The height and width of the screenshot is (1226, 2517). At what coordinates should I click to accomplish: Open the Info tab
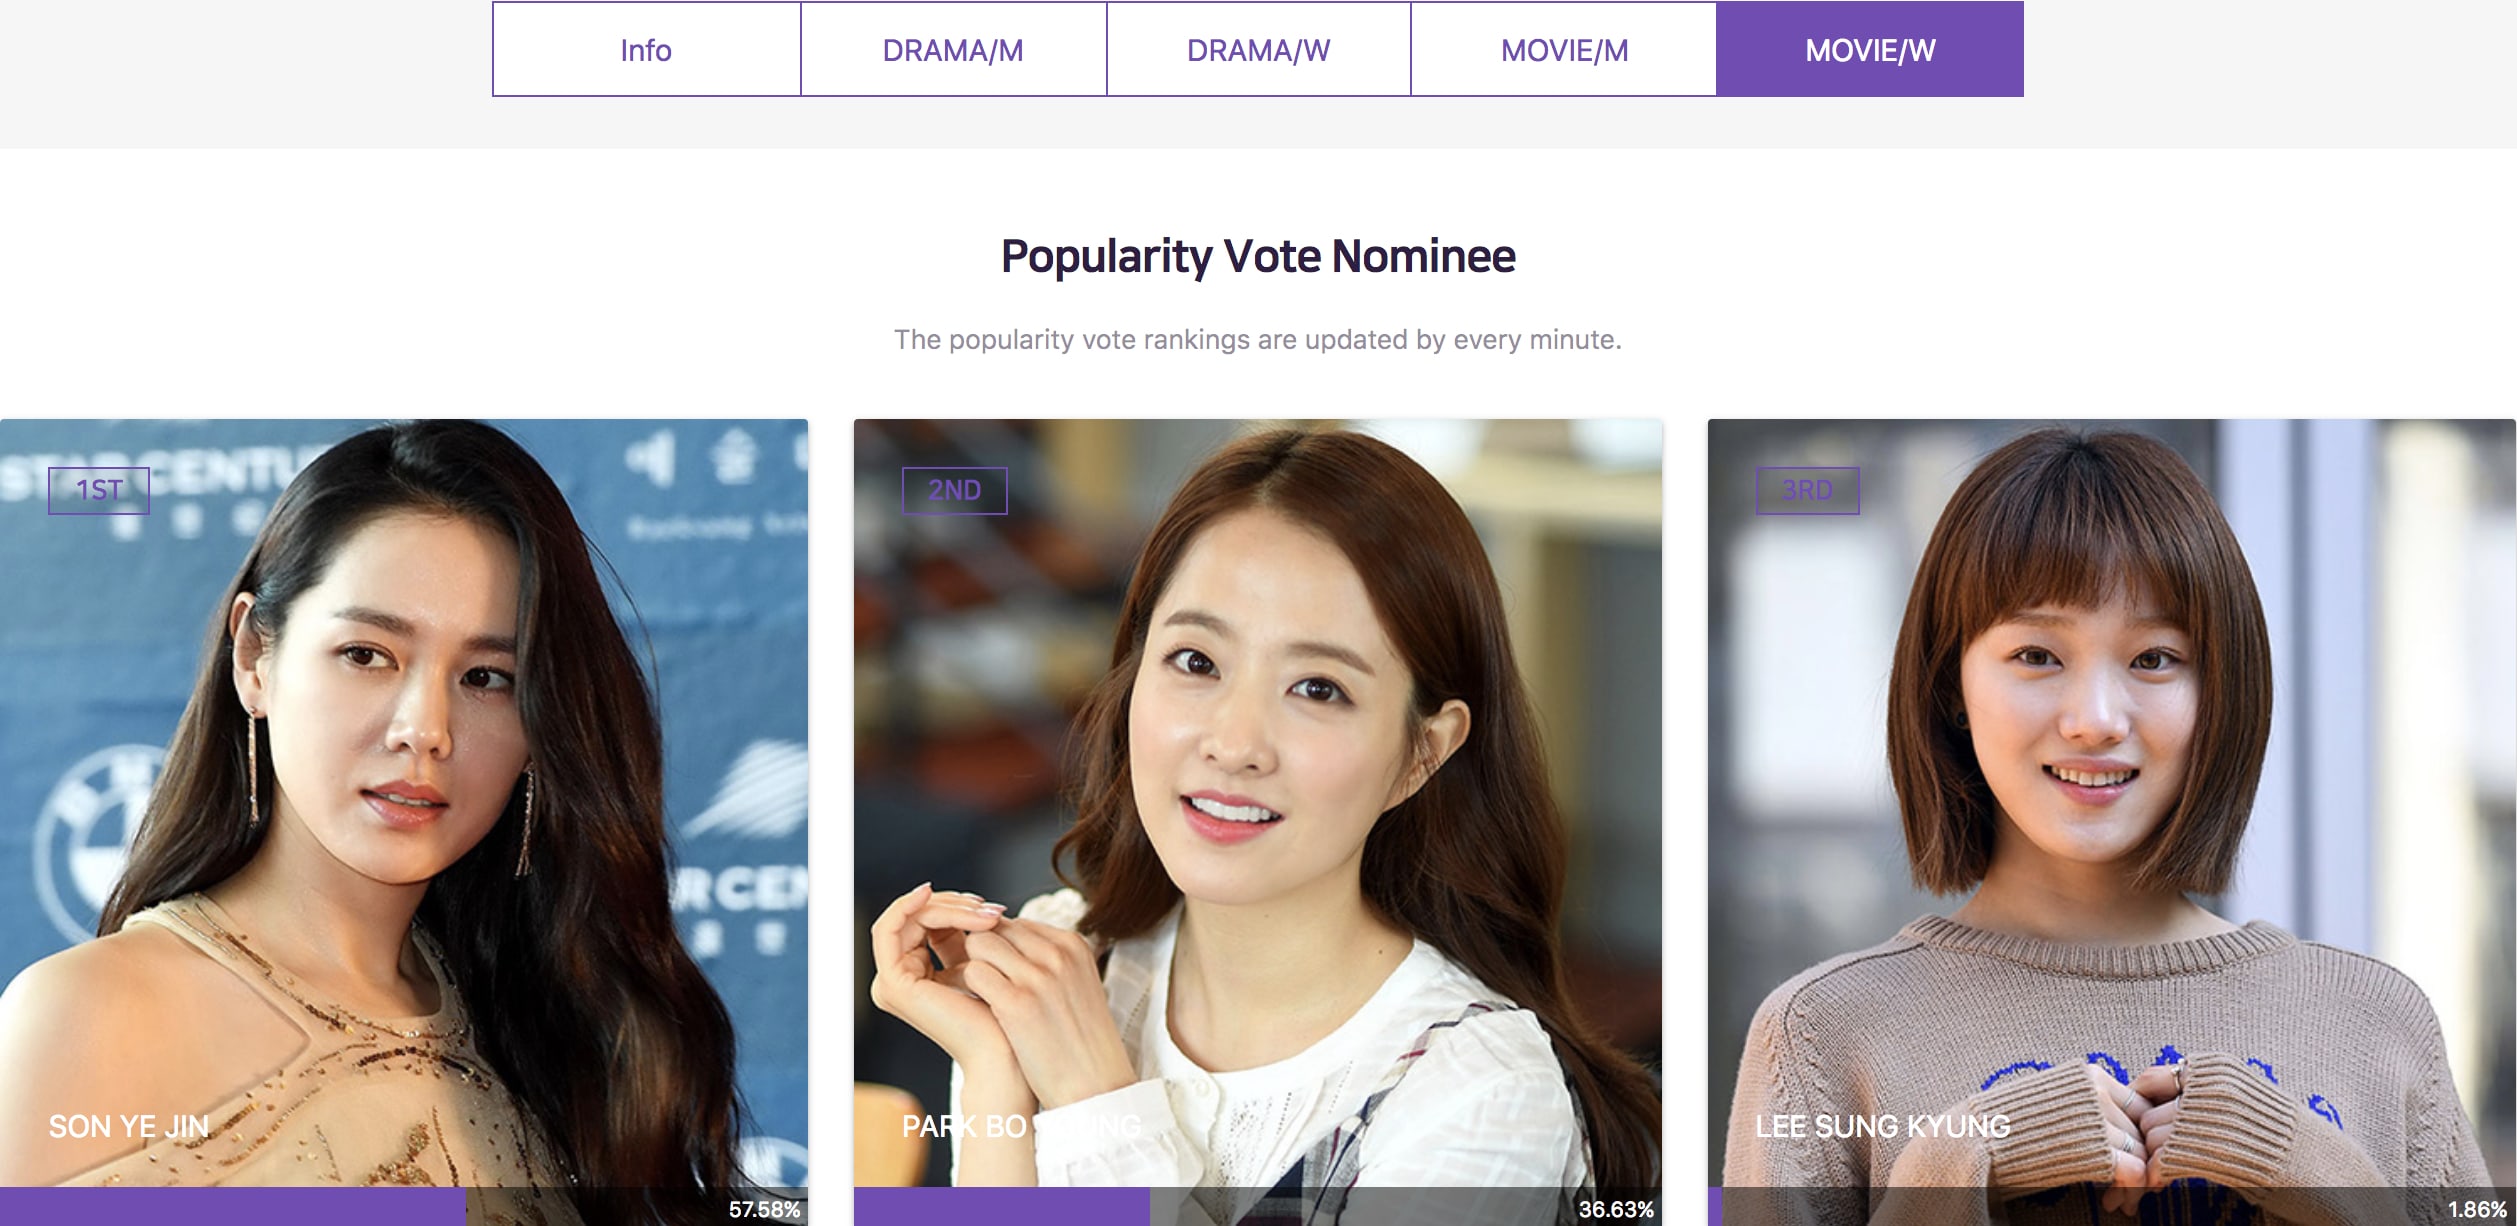646,50
